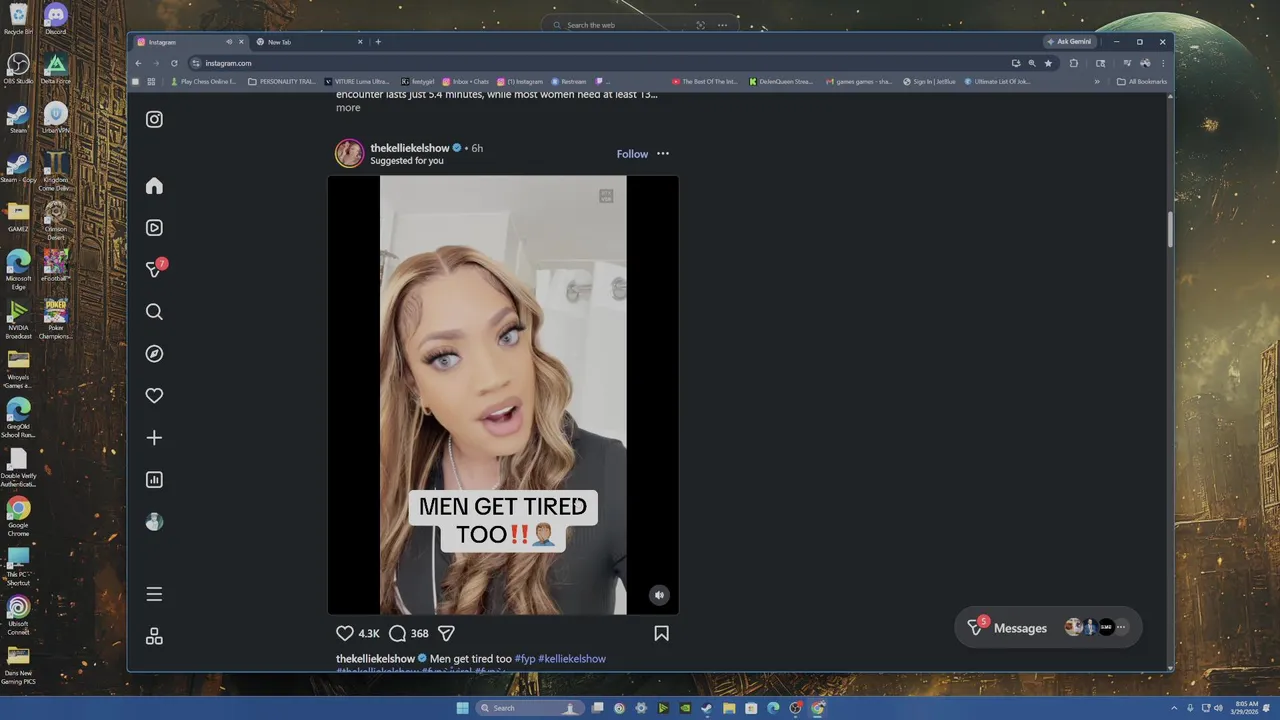The image size is (1280, 720).
Task: Open Sign In | JetBlue bookmark
Action: [929, 82]
